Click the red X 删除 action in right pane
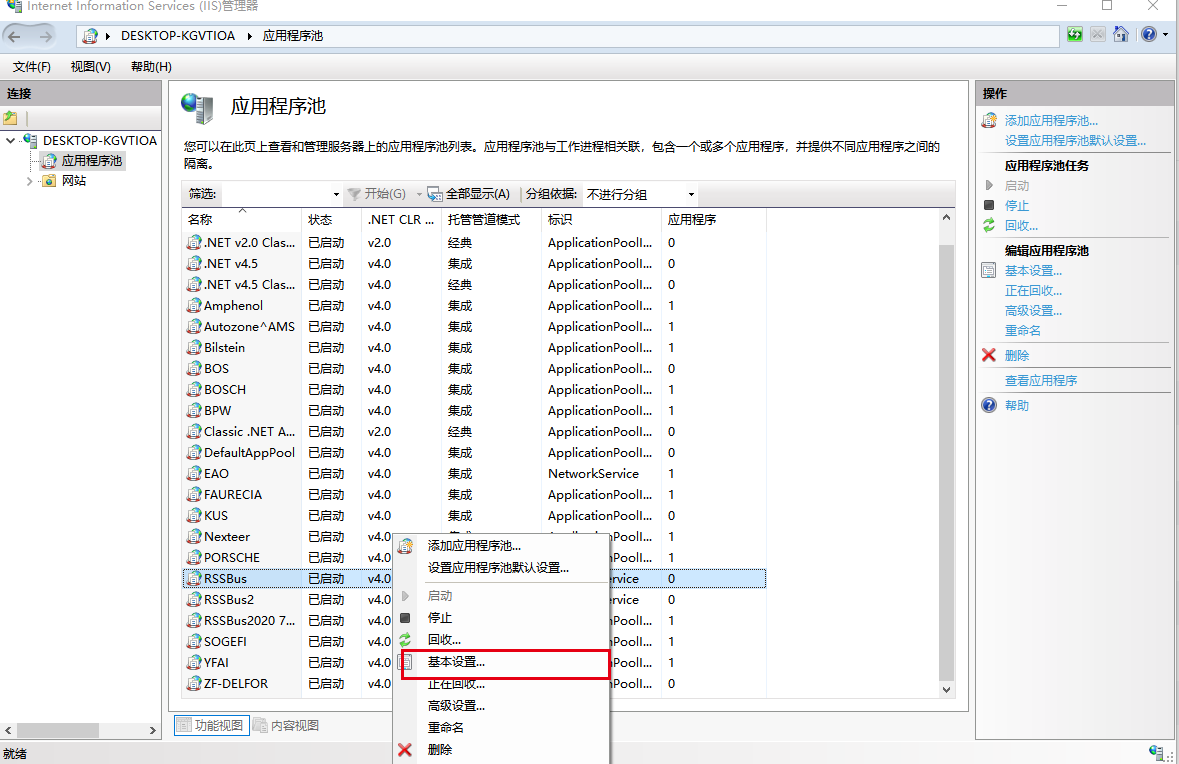The width and height of the screenshot is (1179, 764). (1016, 355)
